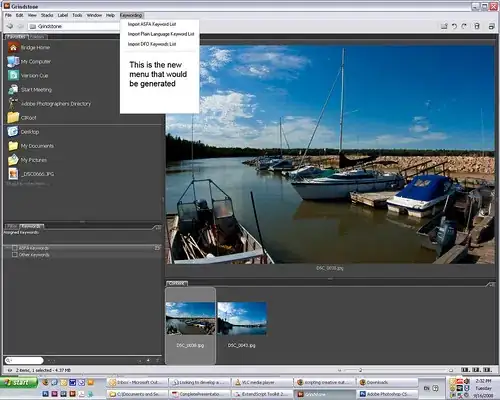Open the Grindstone folder path dropdown

tap(73, 26)
